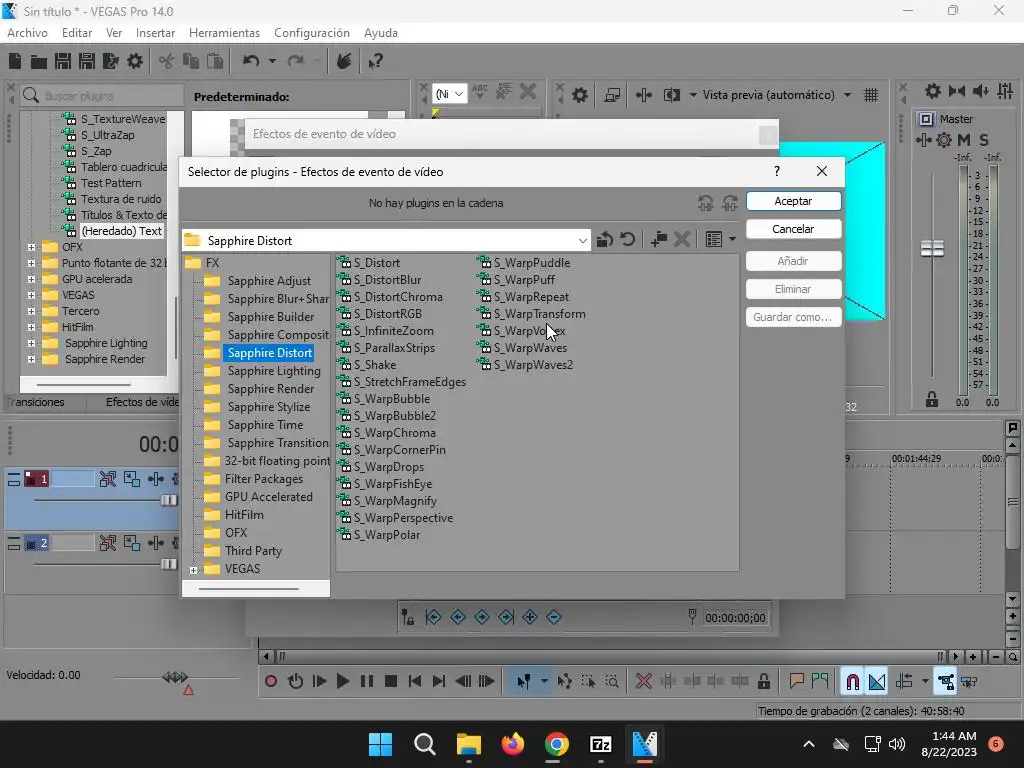Viewport: 1024px width, 768px height.
Task: Open the Vista previa quality dropdown
Action: [848, 95]
